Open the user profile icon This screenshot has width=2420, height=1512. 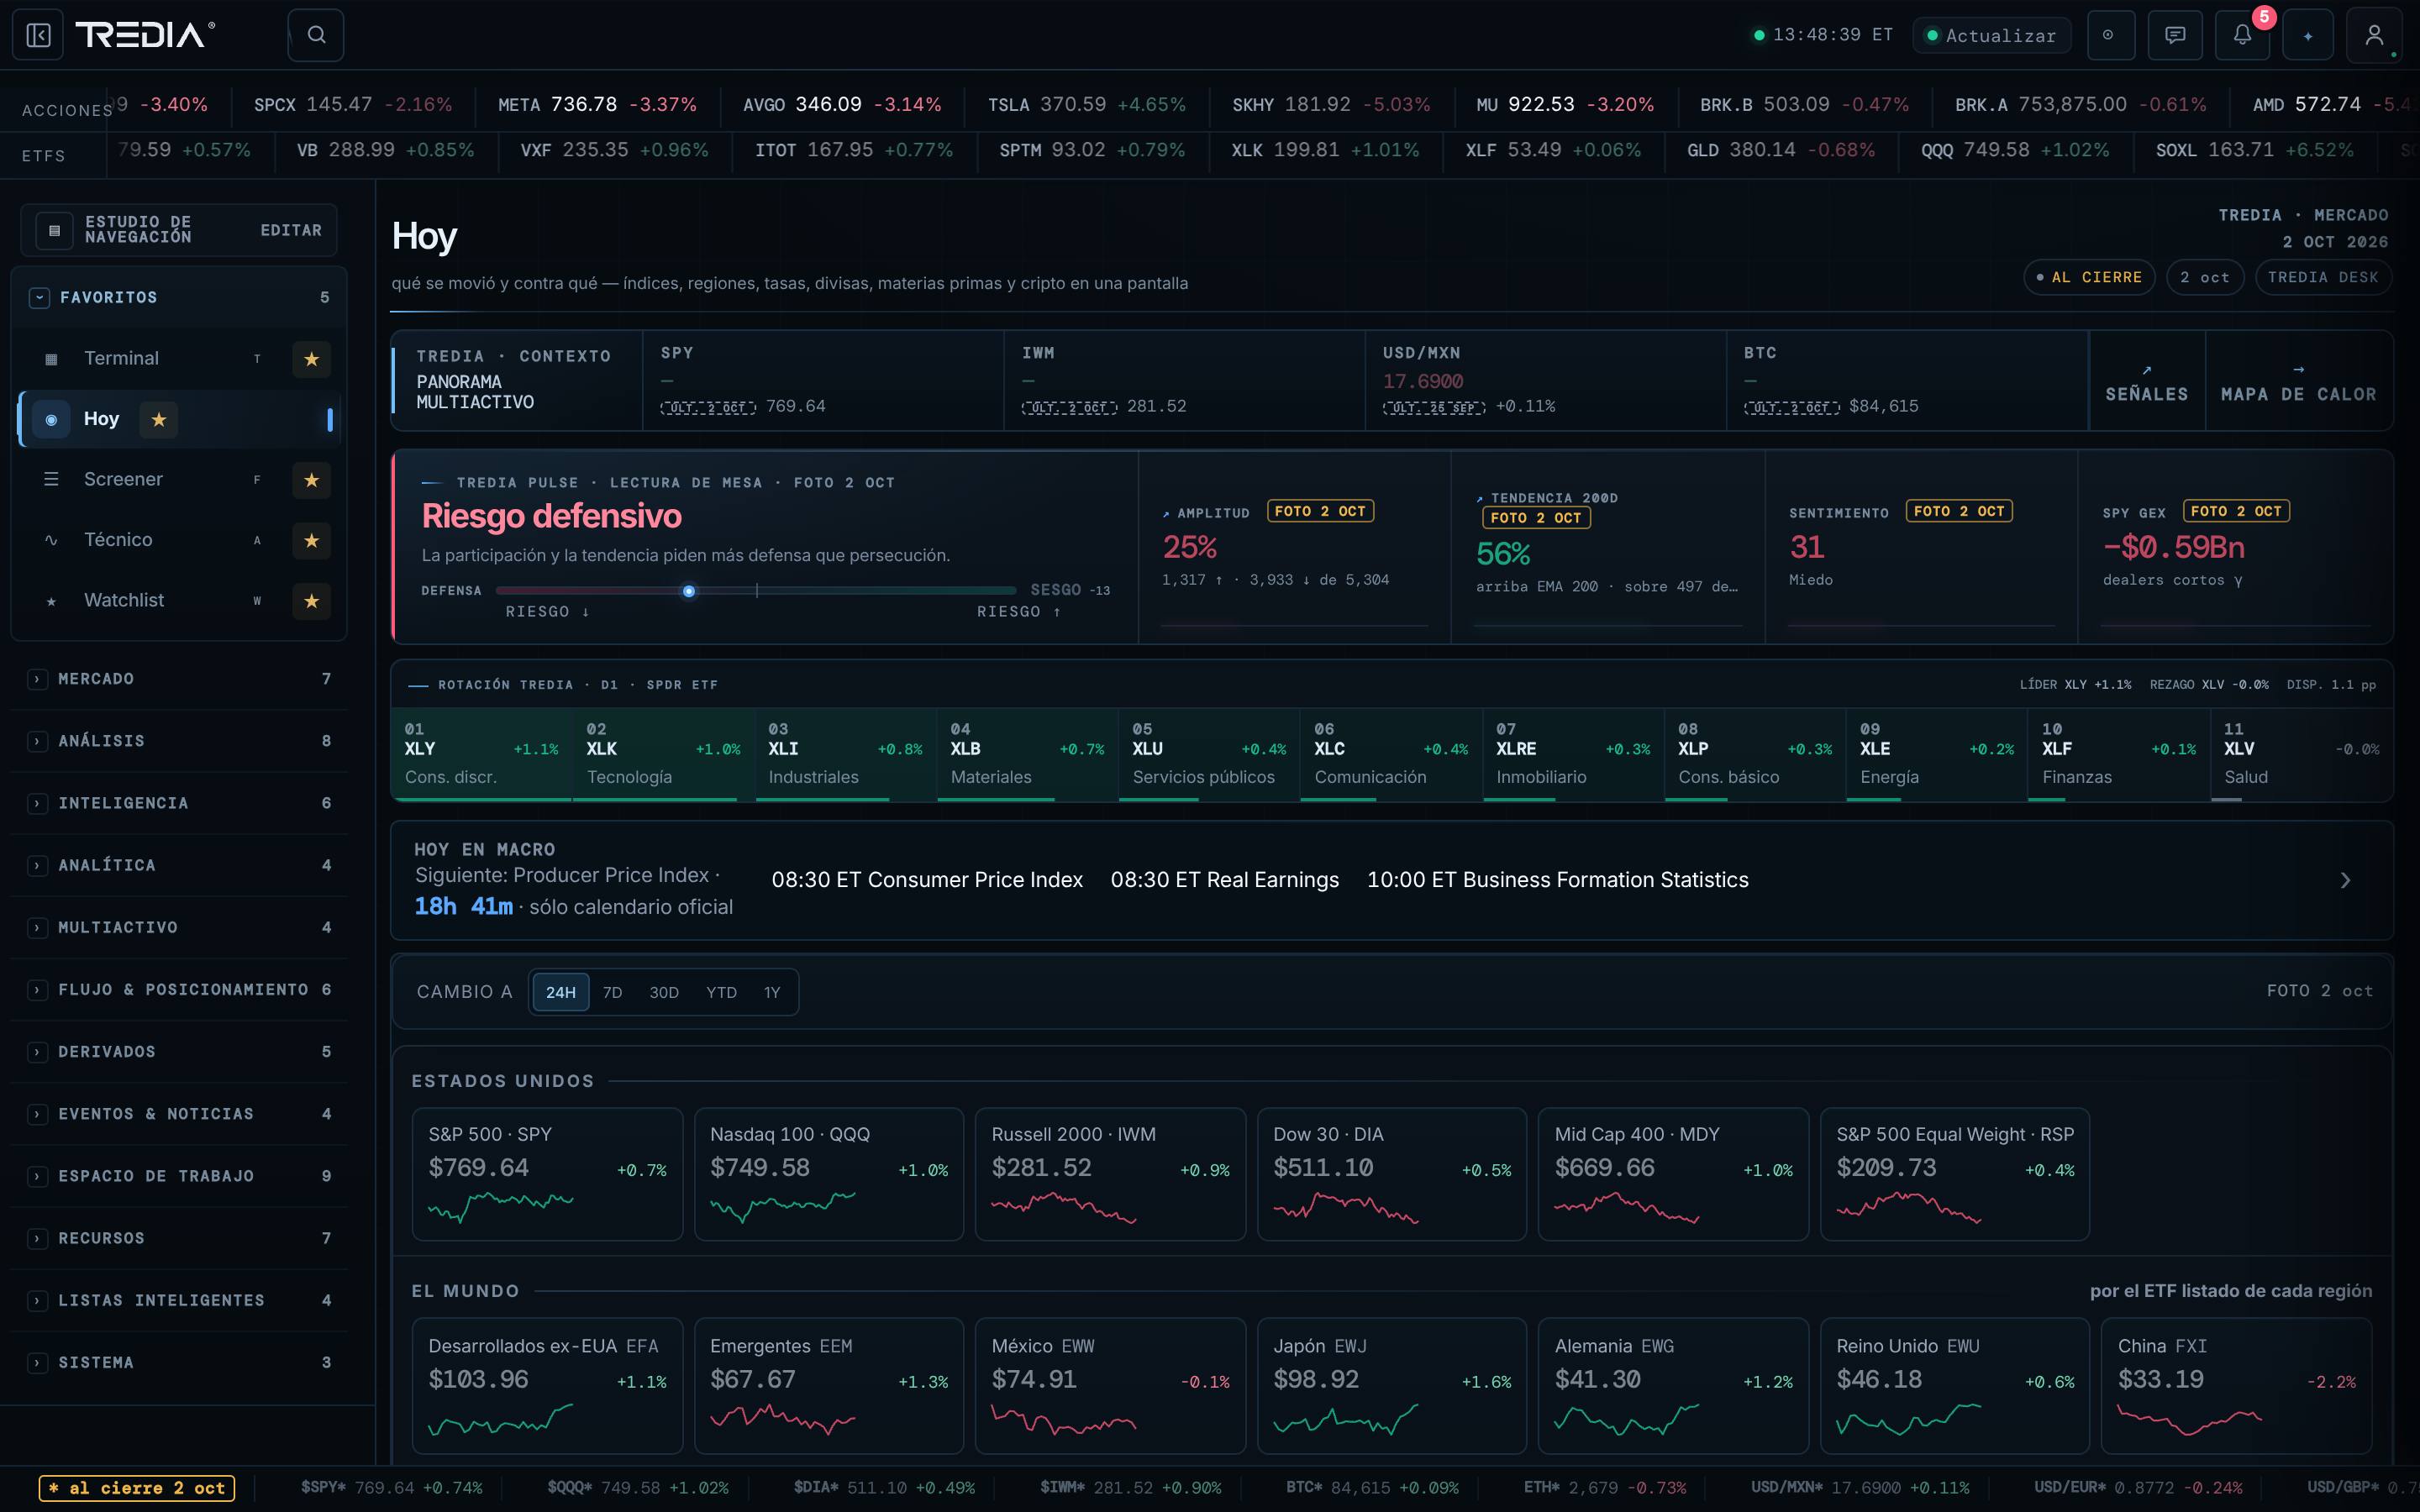(2374, 35)
